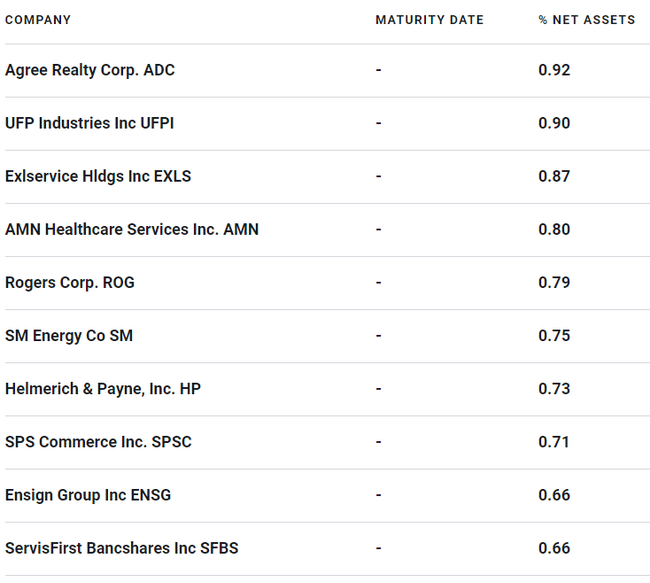Click the 0.92 net assets value

click(x=554, y=70)
